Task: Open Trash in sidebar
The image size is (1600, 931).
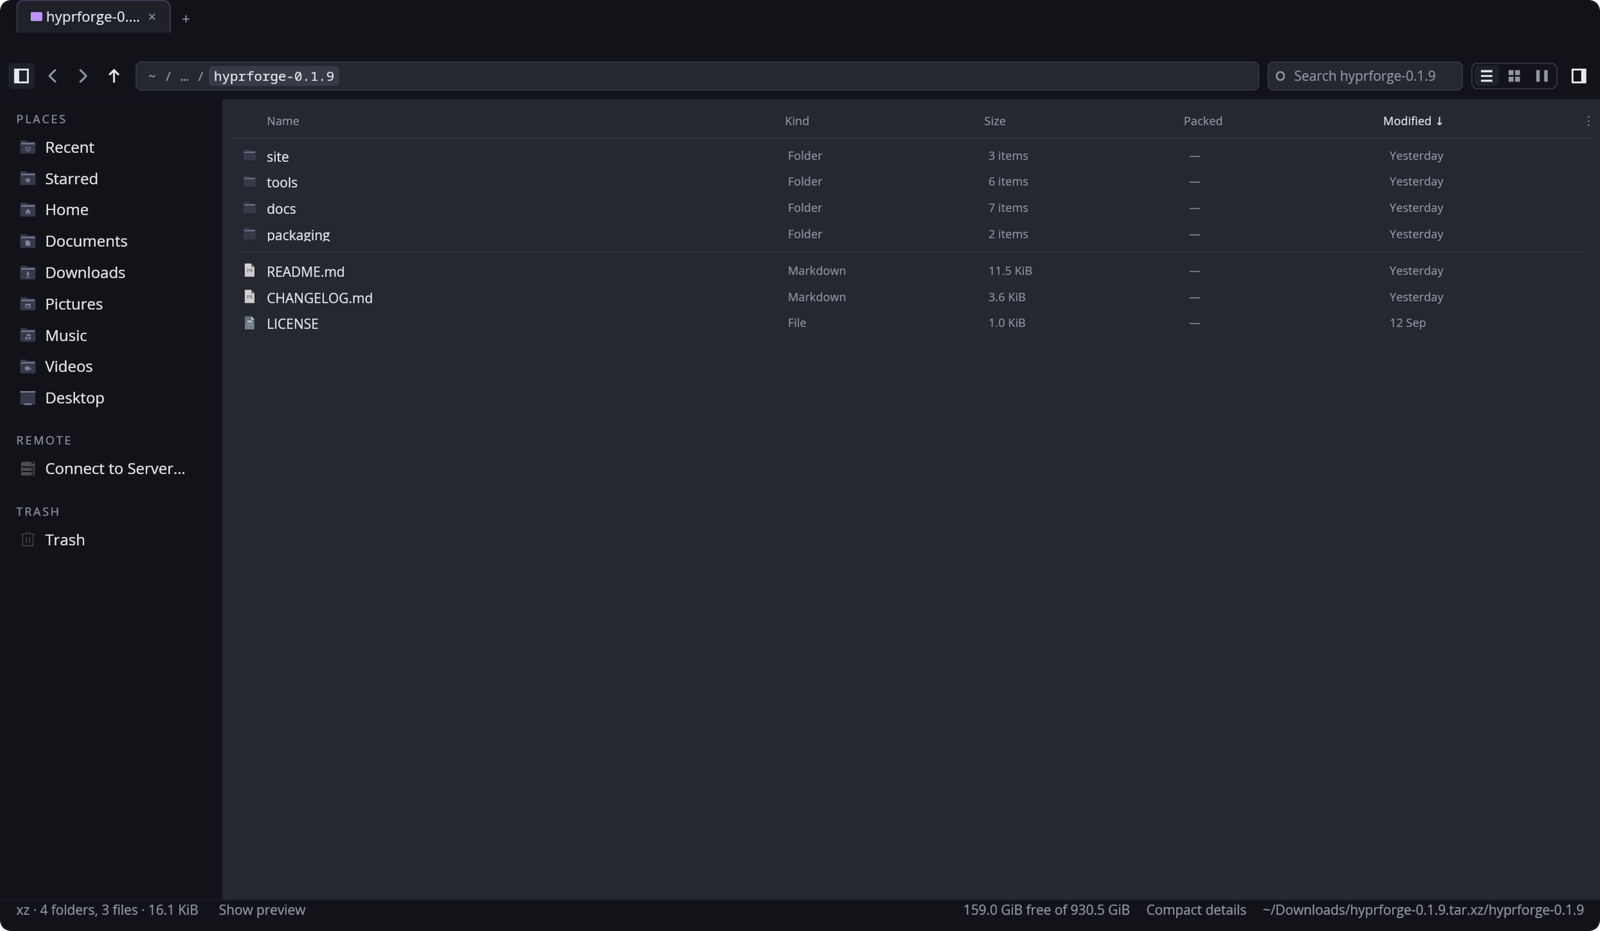Action: [x=110, y=540]
